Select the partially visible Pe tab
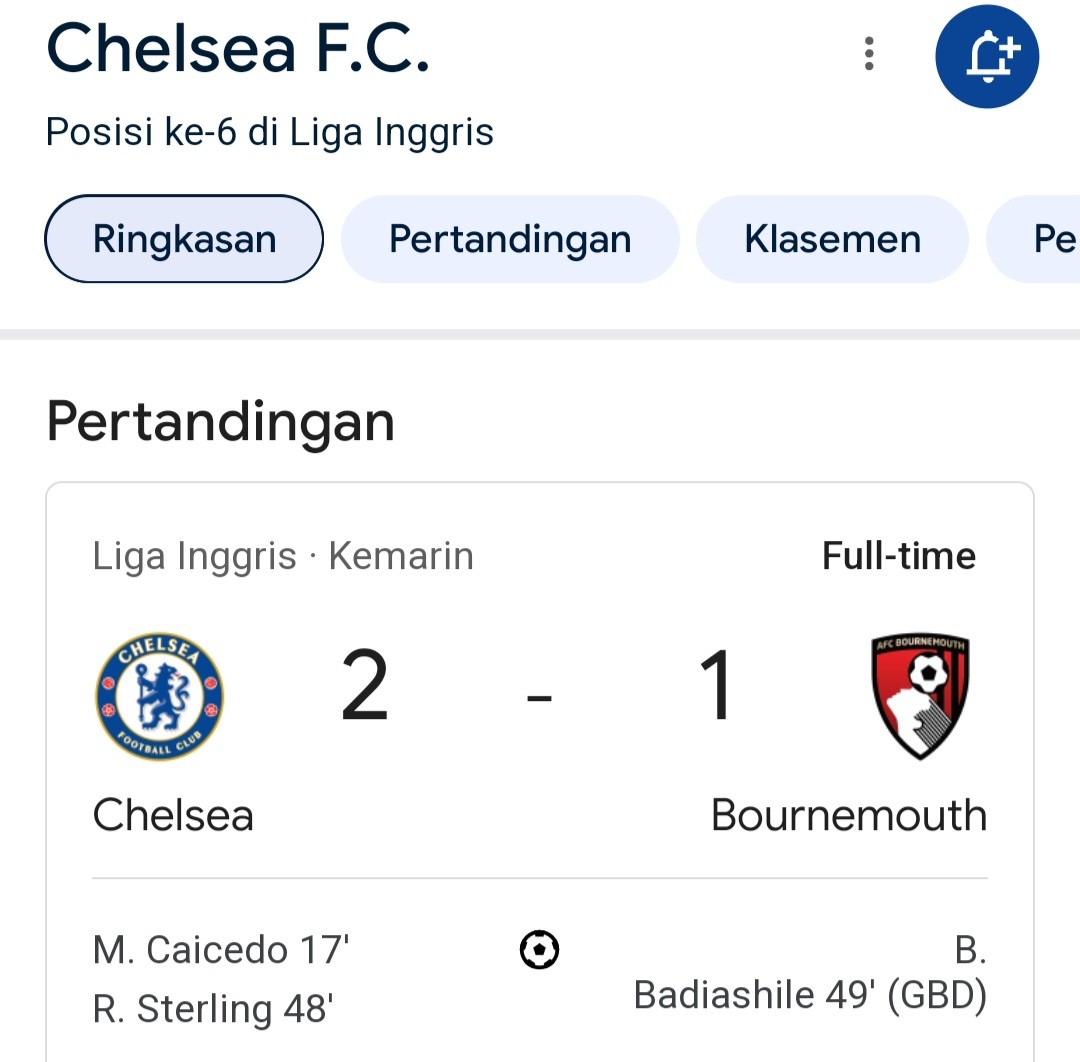 [x=1034, y=239]
